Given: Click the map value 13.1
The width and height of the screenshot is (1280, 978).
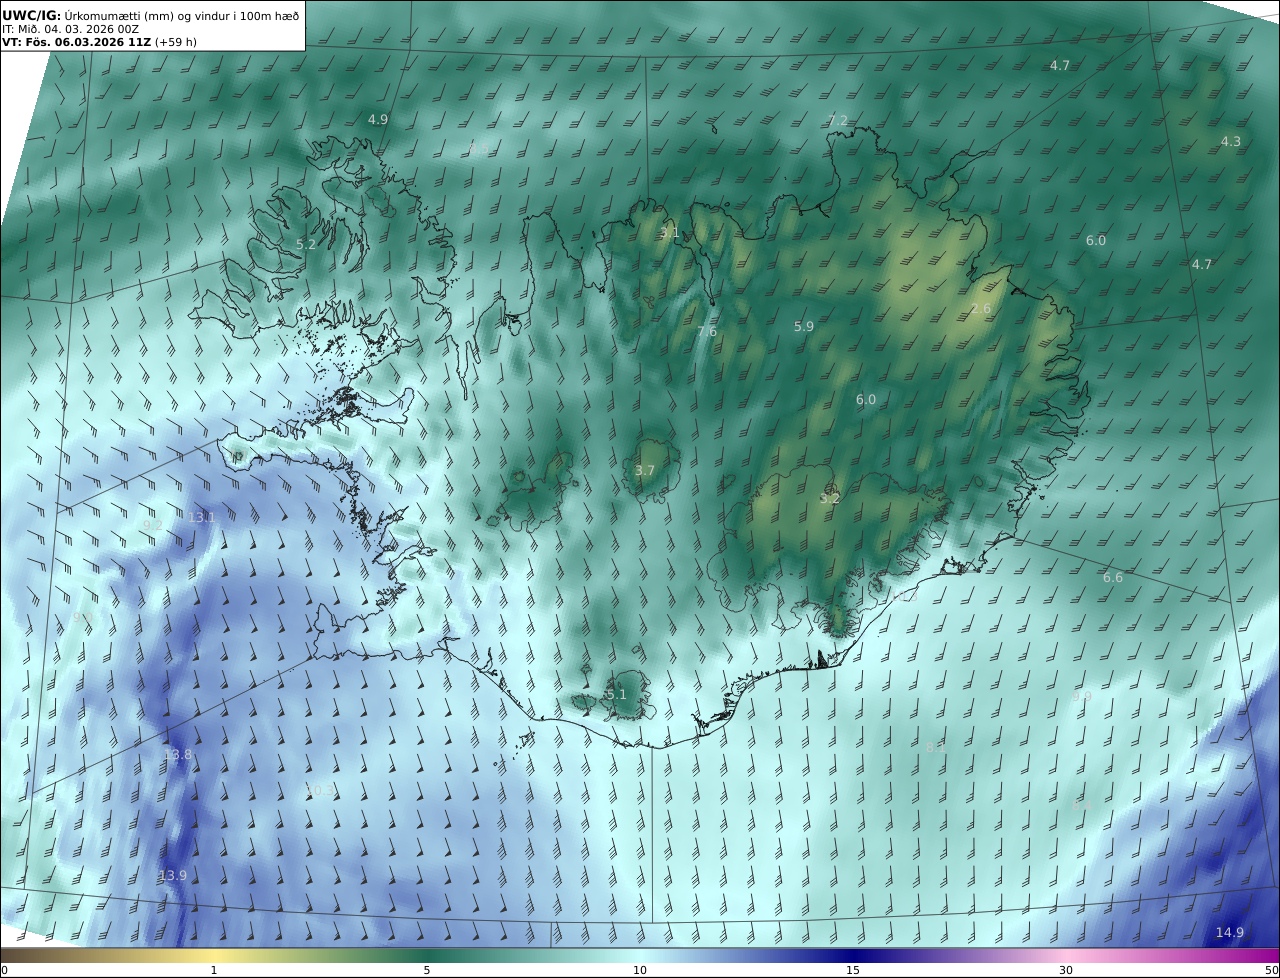Looking at the screenshot, I should point(202,518).
